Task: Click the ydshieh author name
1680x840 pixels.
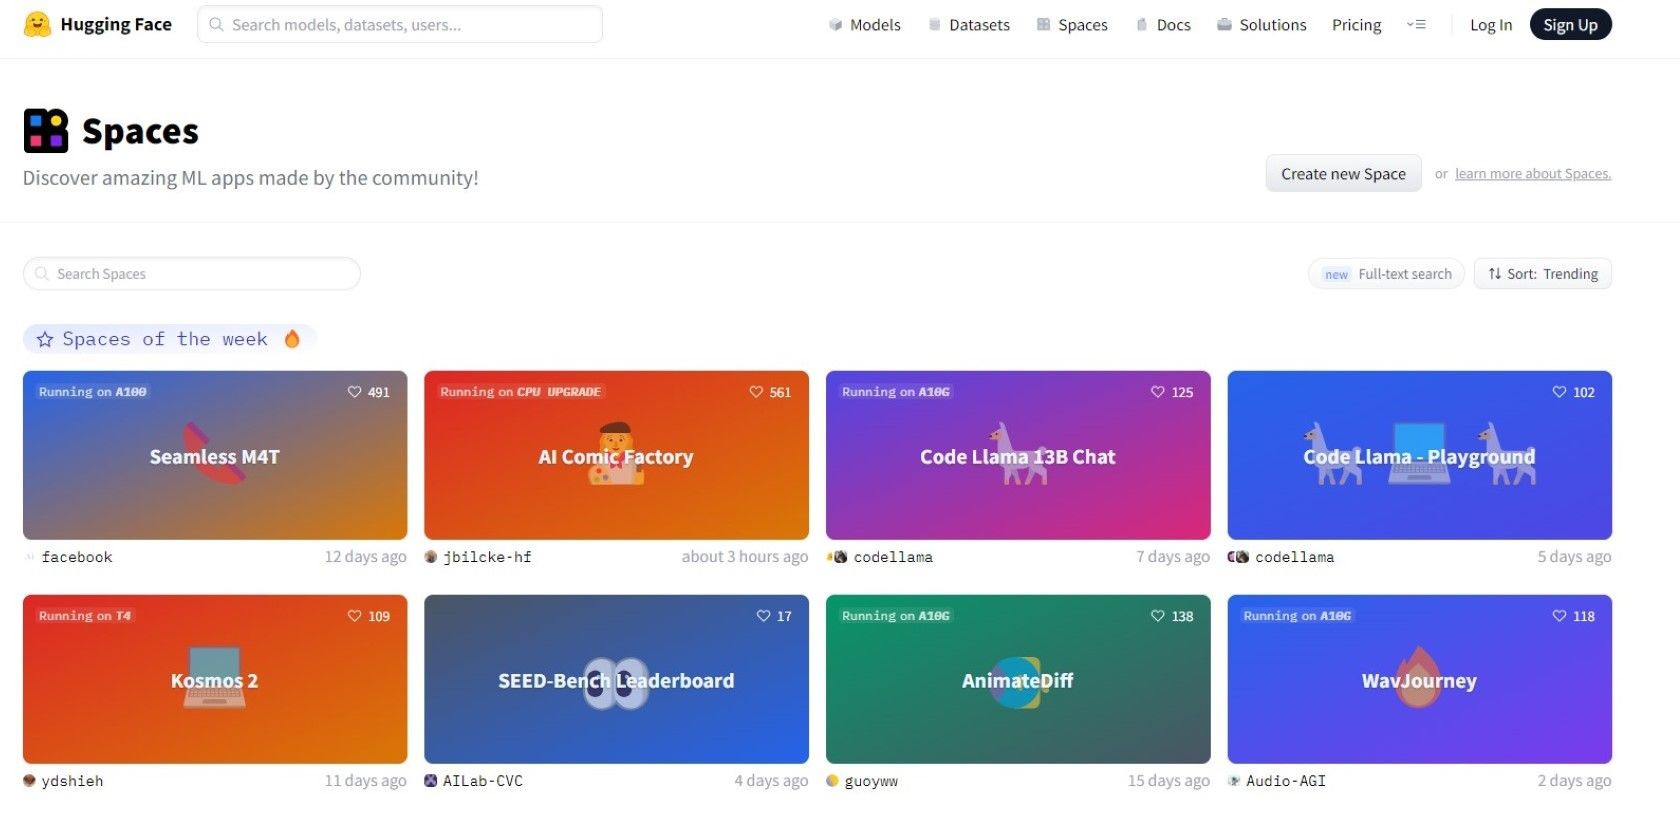Action: 72,781
